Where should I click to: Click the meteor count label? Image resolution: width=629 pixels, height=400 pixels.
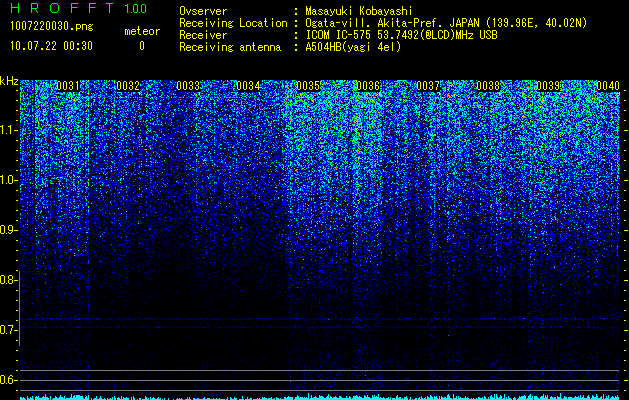coord(142,31)
